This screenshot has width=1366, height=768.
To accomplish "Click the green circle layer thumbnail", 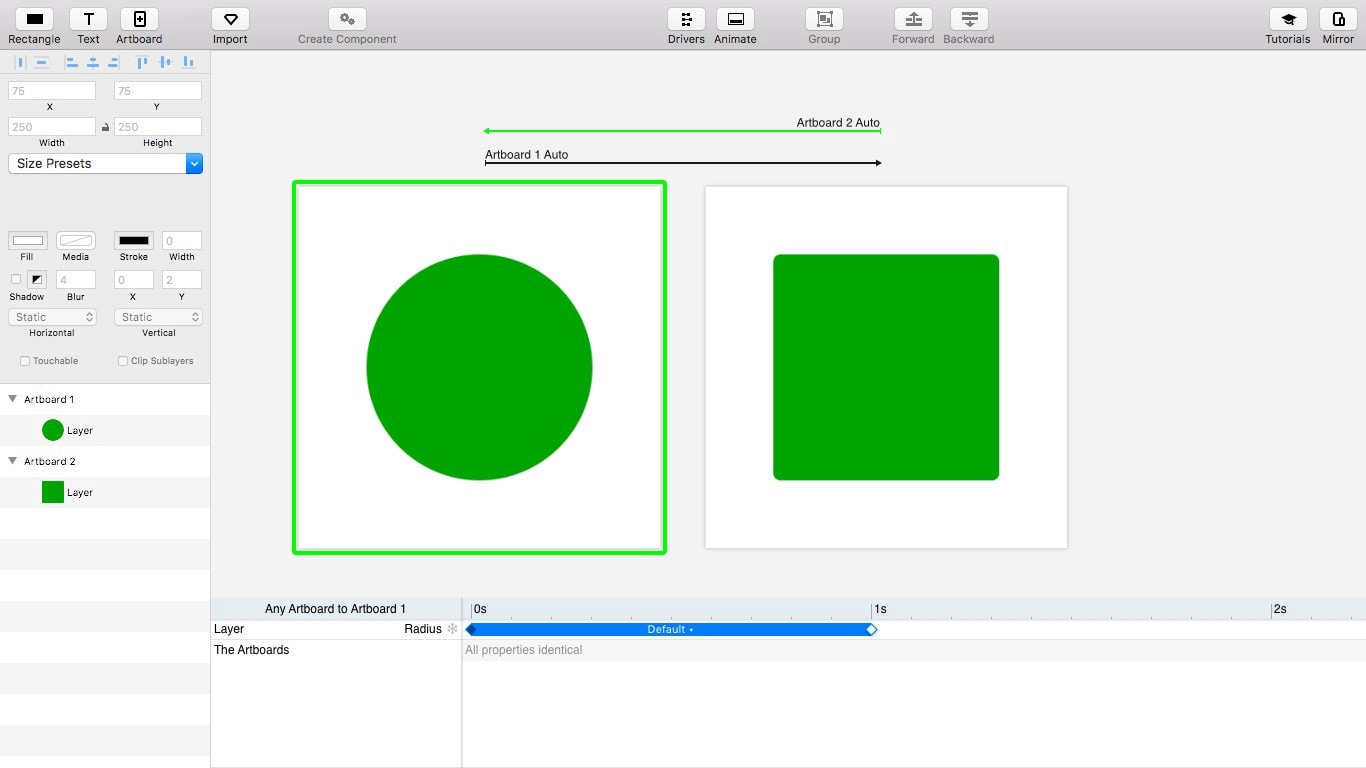I will (x=53, y=430).
